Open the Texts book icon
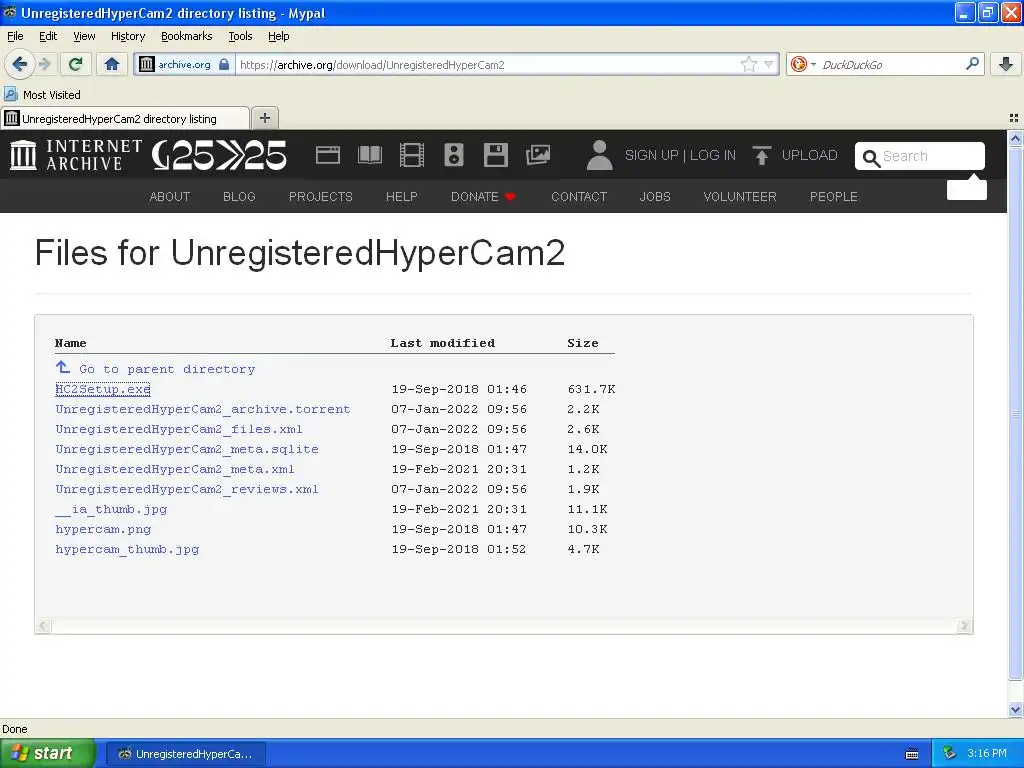Viewport: 1024px width, 768px height. [x=370, y=155]
